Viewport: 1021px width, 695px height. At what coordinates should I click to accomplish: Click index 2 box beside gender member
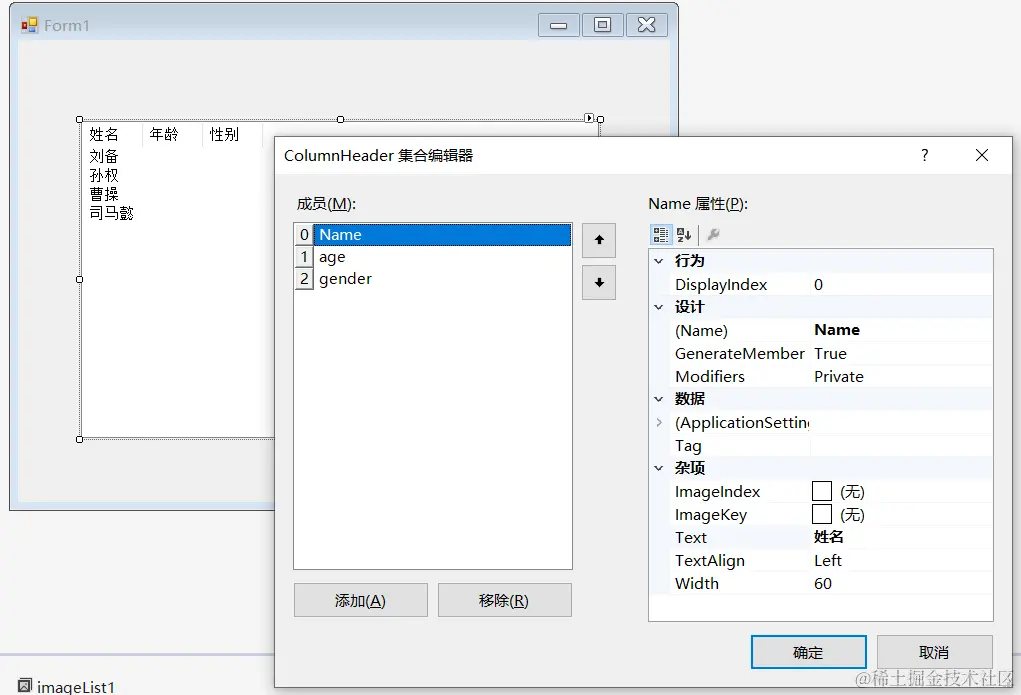coord(303,279)
